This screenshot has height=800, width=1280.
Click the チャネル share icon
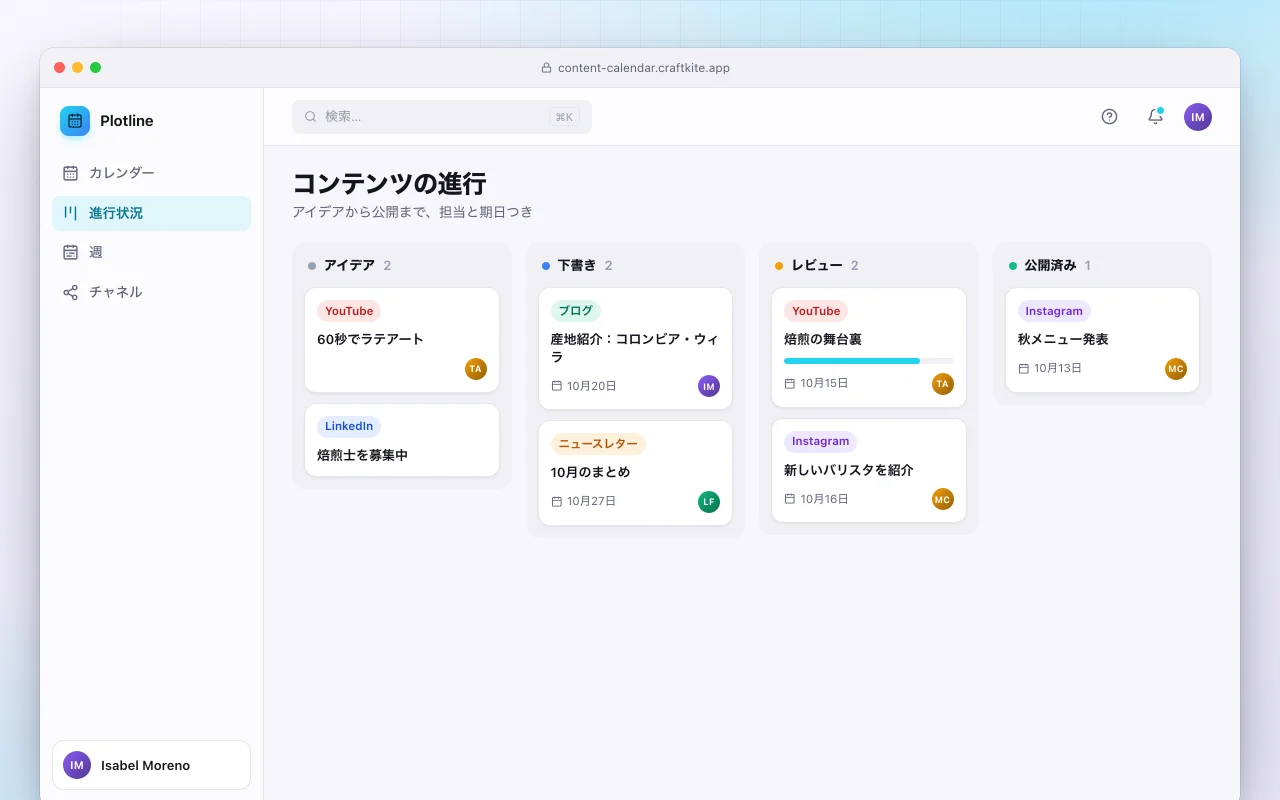(x=70, y=292)
